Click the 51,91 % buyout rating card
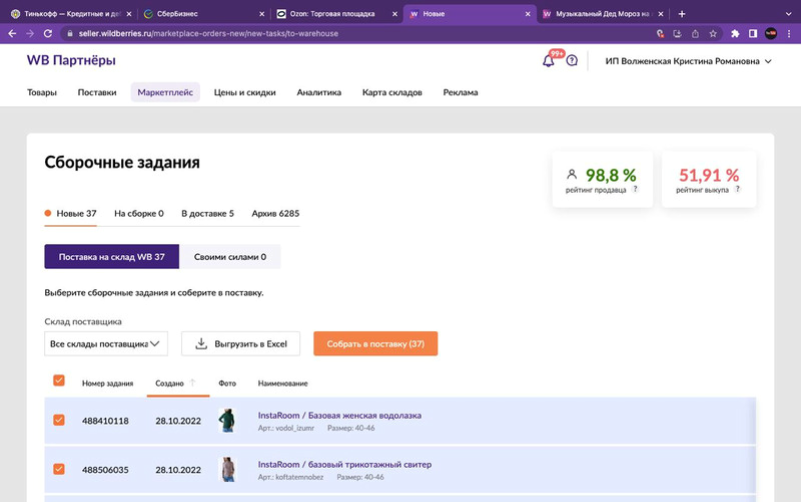Viewport: 801px width, 502px height. click(709, 179)
